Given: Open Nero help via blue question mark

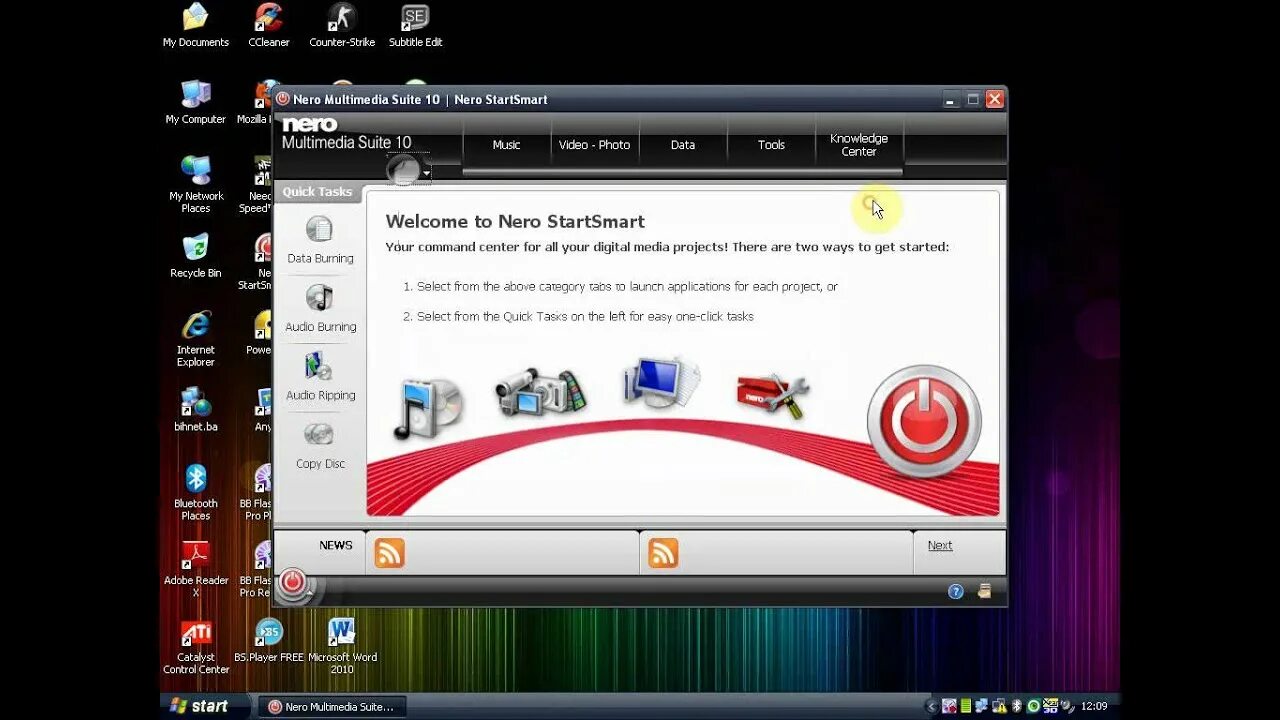Looking at the screenshot, I should tap(956, 591).
